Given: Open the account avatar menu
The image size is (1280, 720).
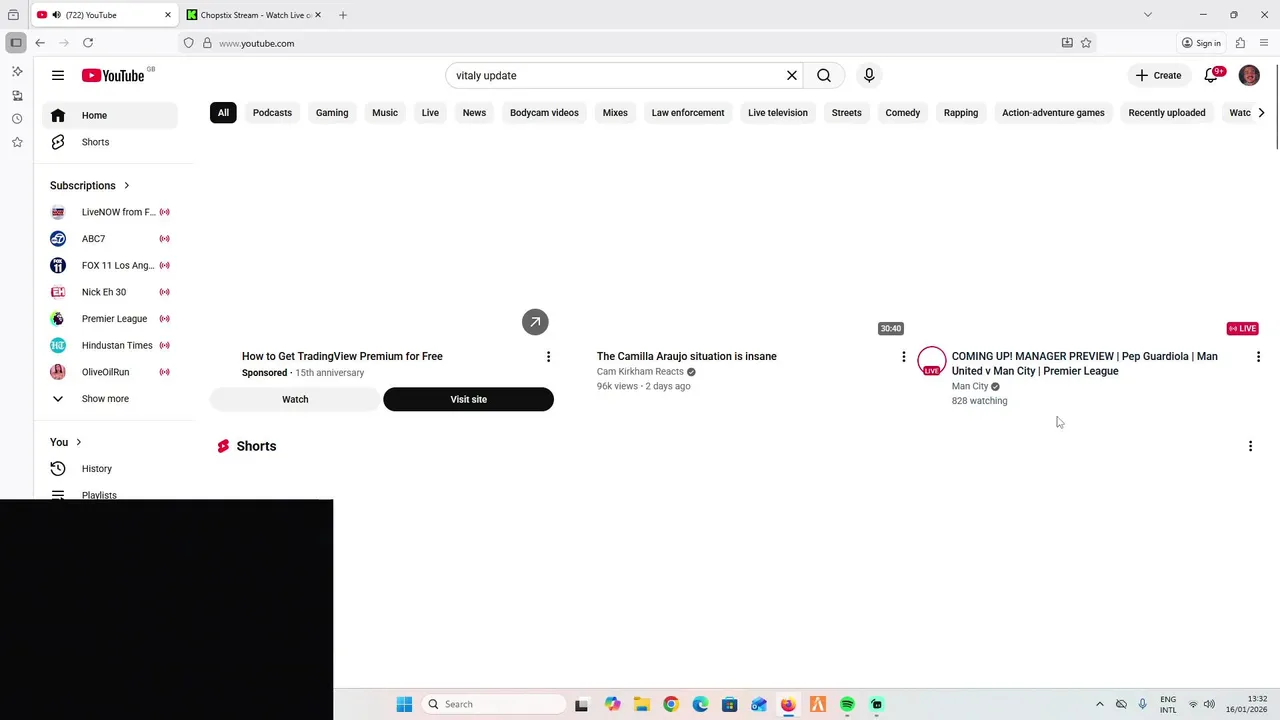Looking at the screenshot, I should pos(1249,75).
